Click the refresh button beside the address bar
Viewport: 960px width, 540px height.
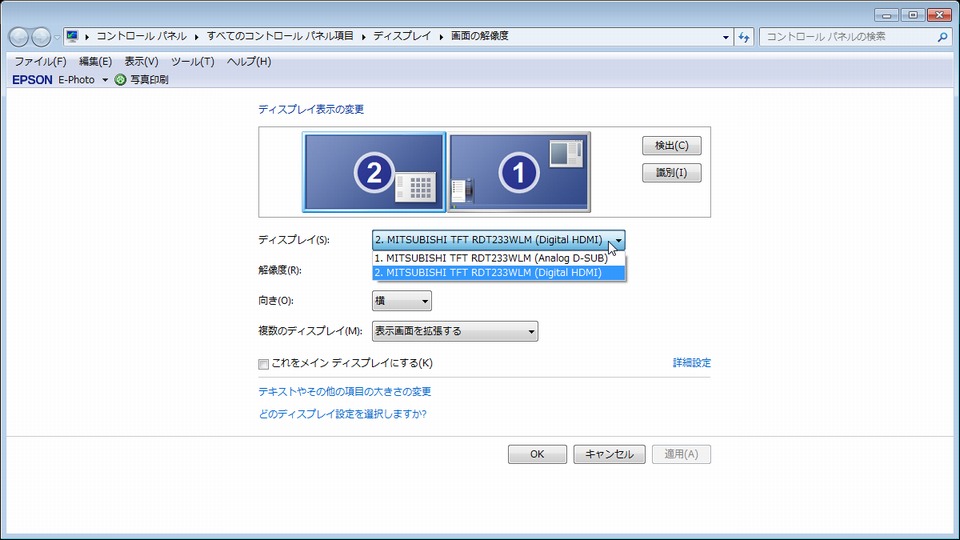point(744,37)
